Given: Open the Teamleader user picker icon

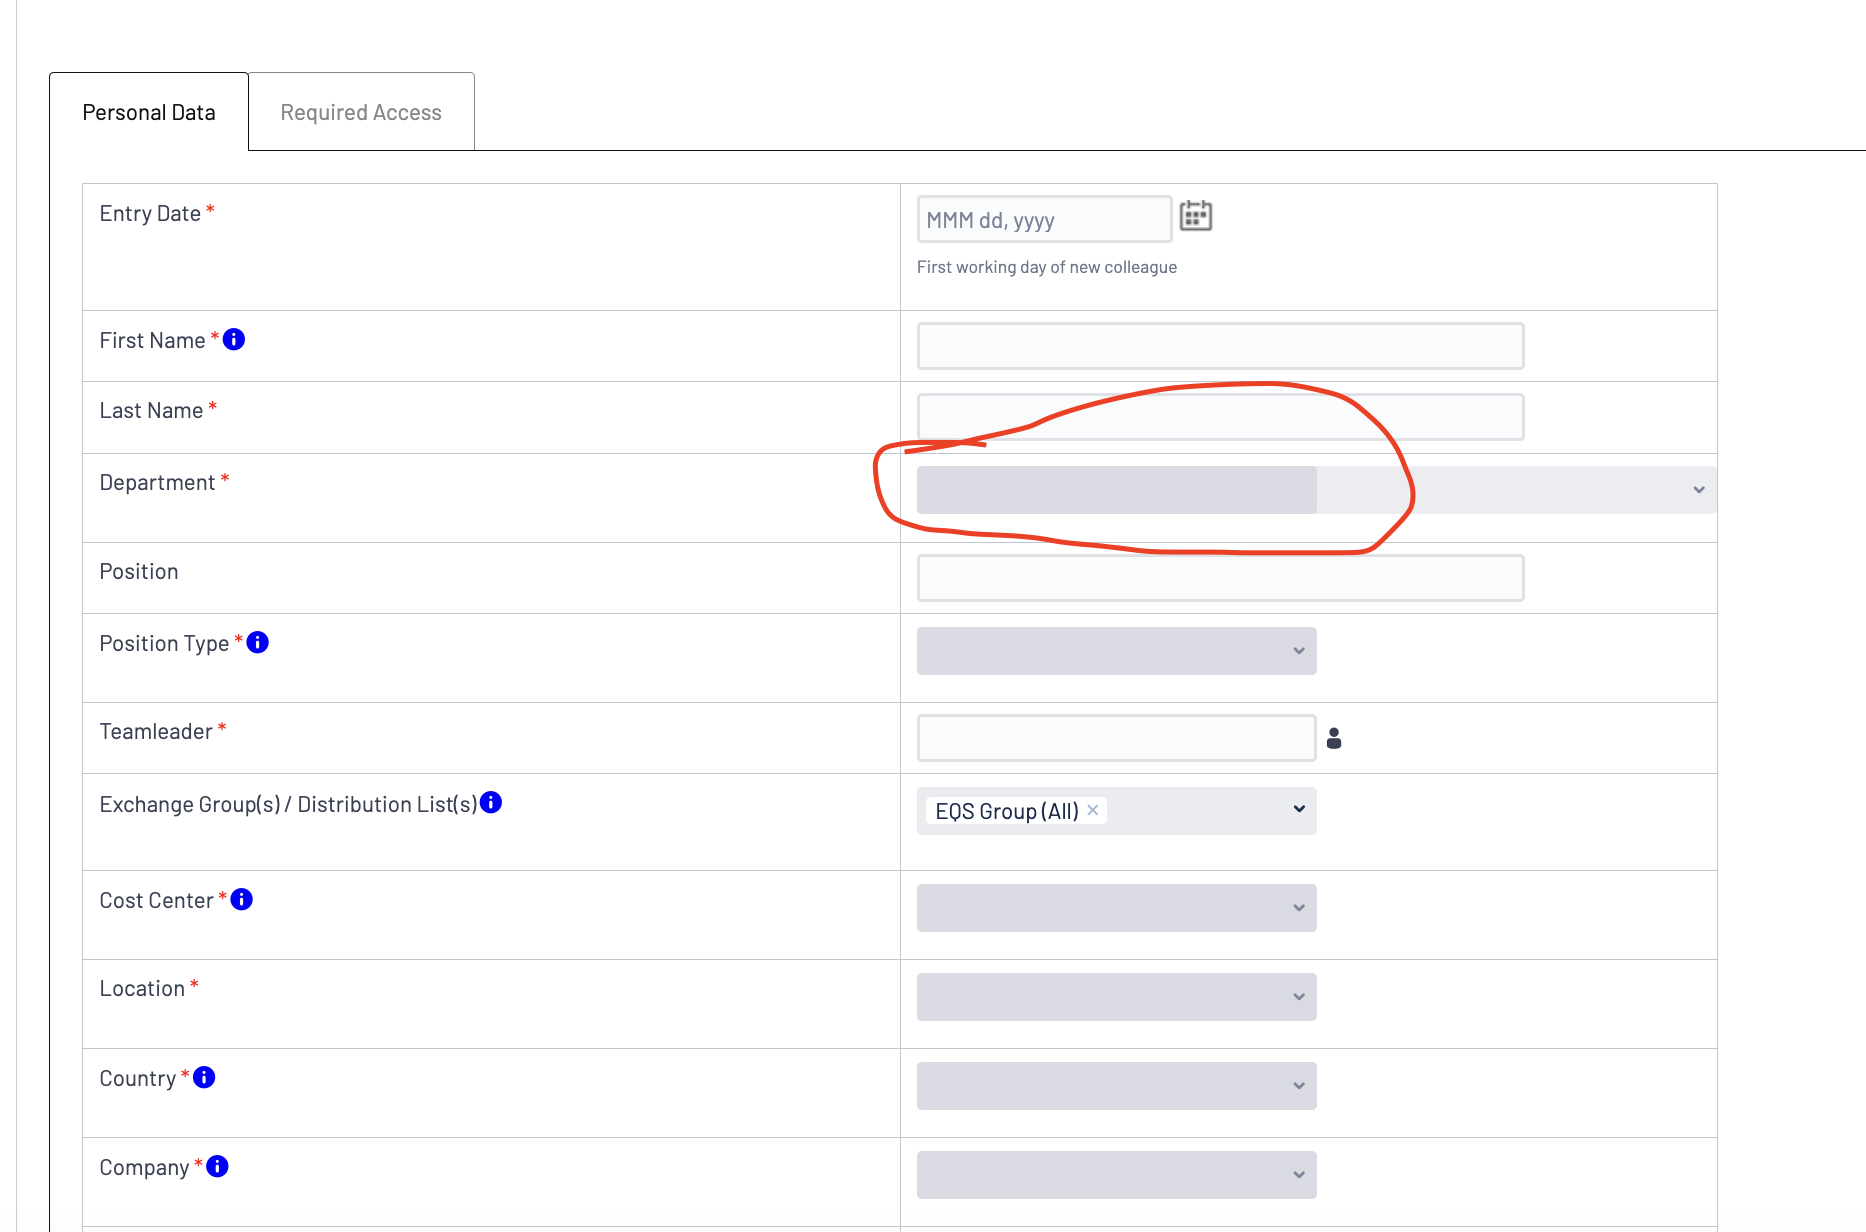Looking at the screenshot, I should 1334,739.
